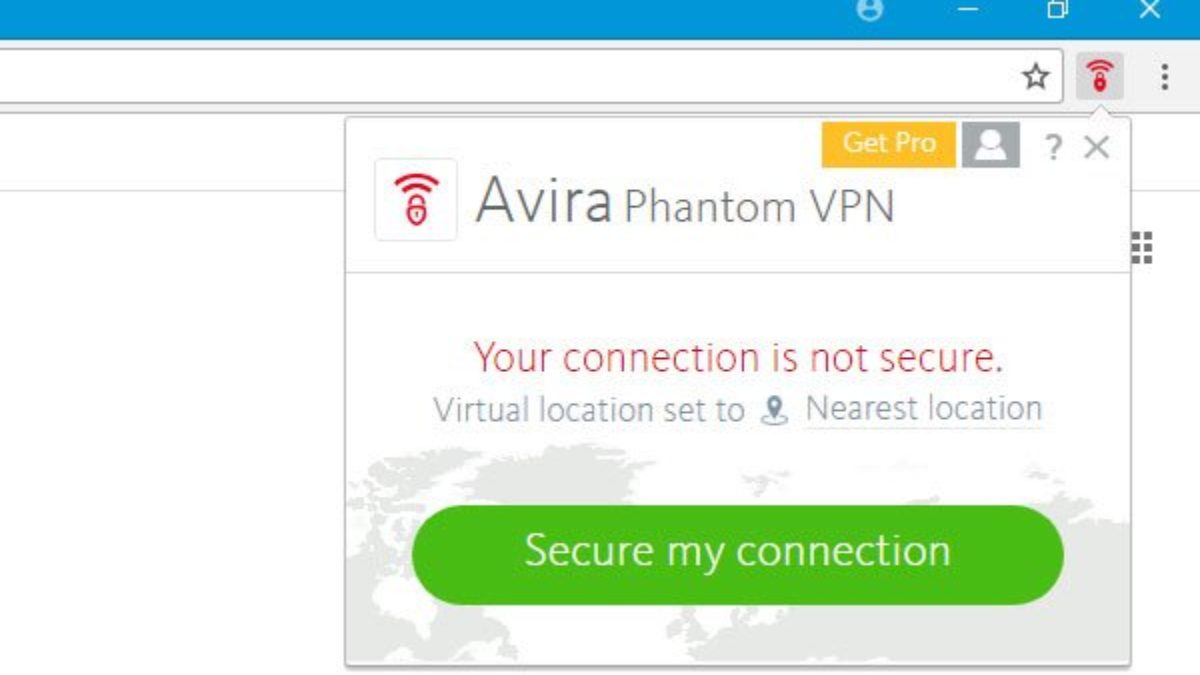The height and width of the screenshot is (675, 1200).
Task: Open the Chrome three-dot menu
Action: [x=1164, y=76]
